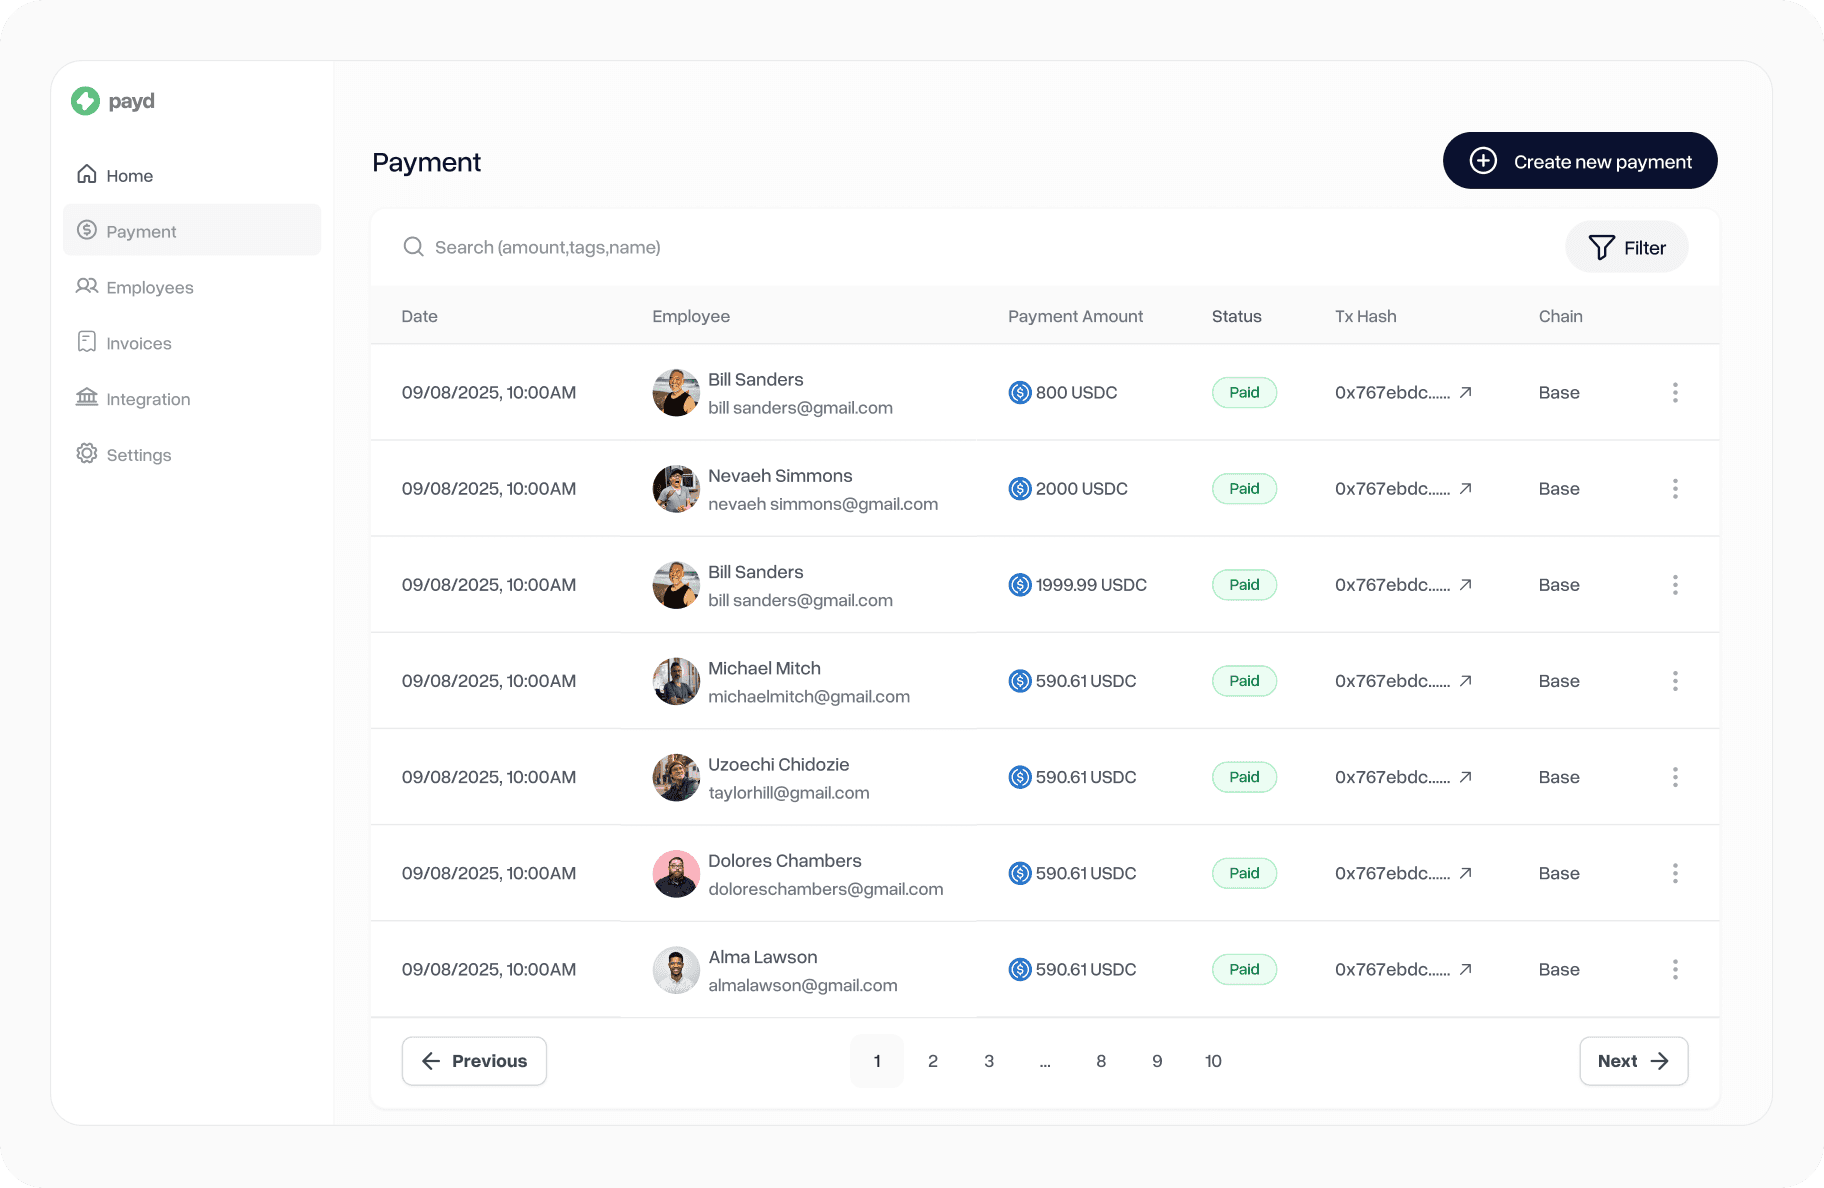The image size is (1824, 1188).
Task: Jump to page 2
Action: (933, 1061)
